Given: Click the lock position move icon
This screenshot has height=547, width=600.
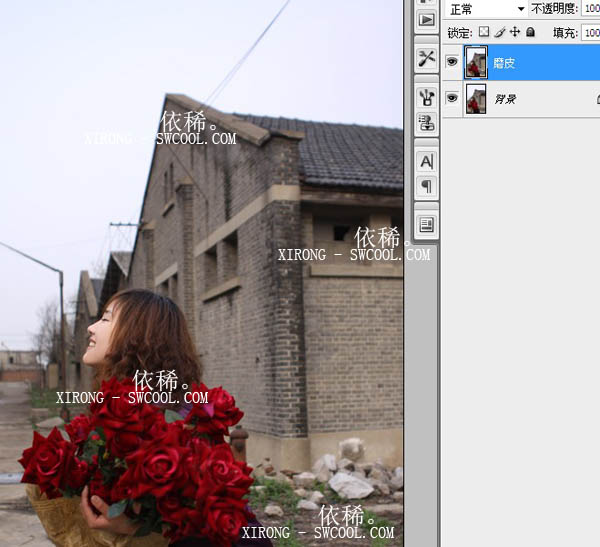Looking at the screenshot, I should (514, 32).
